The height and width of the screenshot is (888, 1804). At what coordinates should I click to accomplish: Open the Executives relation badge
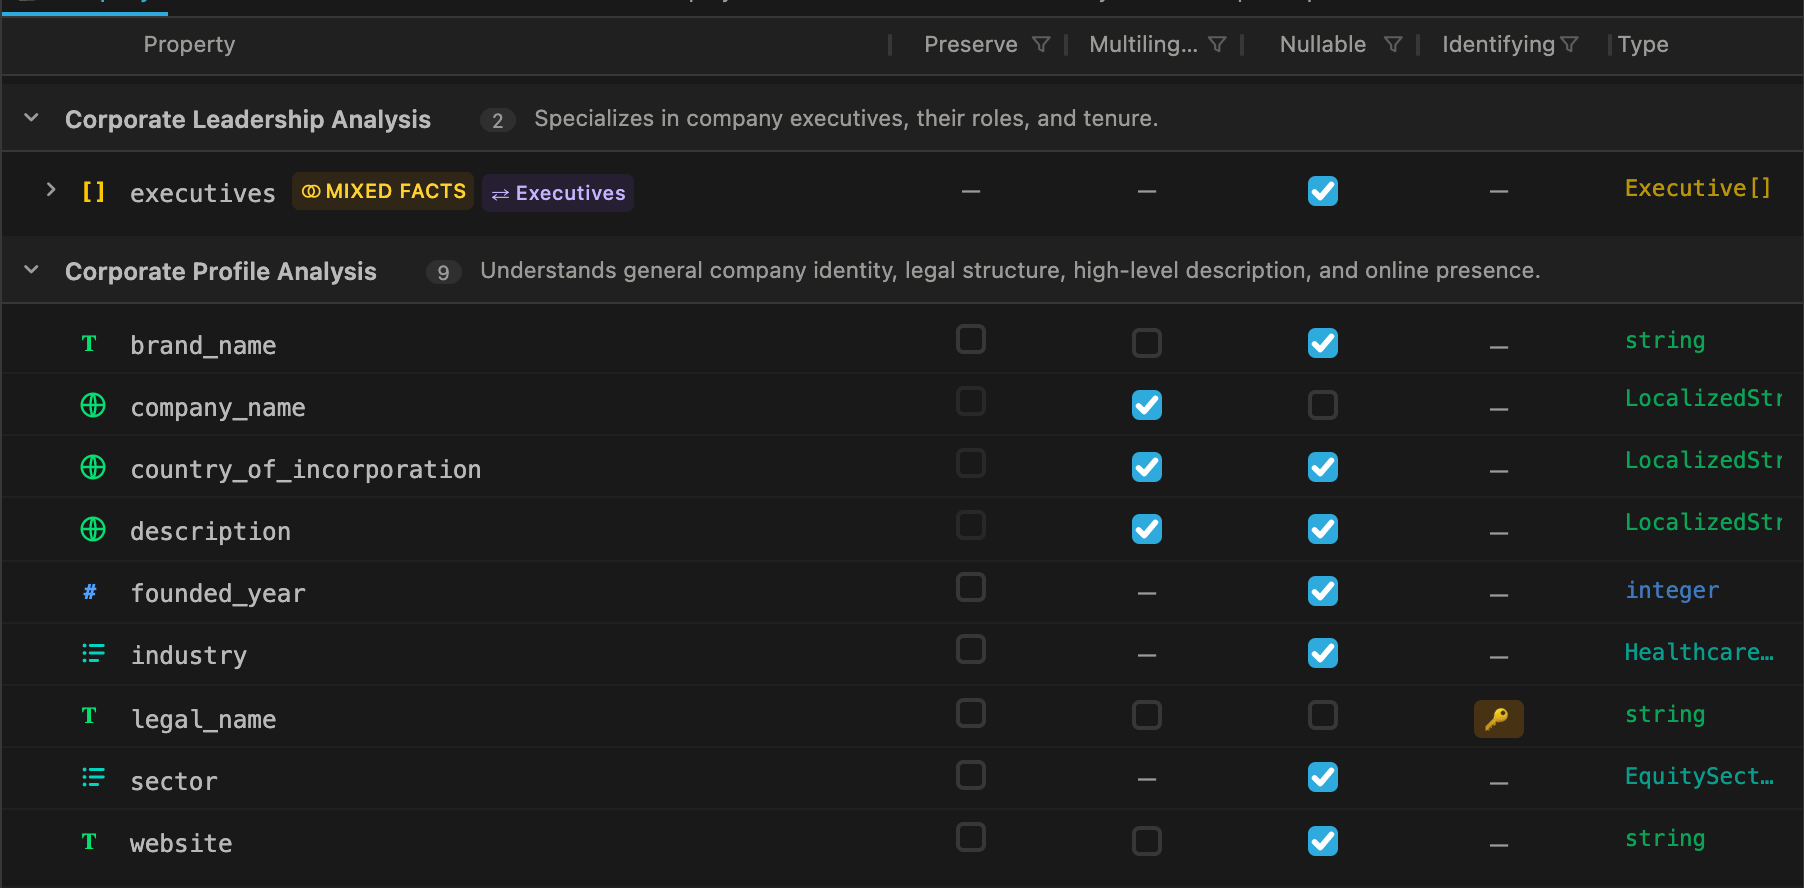pos(558,193)
